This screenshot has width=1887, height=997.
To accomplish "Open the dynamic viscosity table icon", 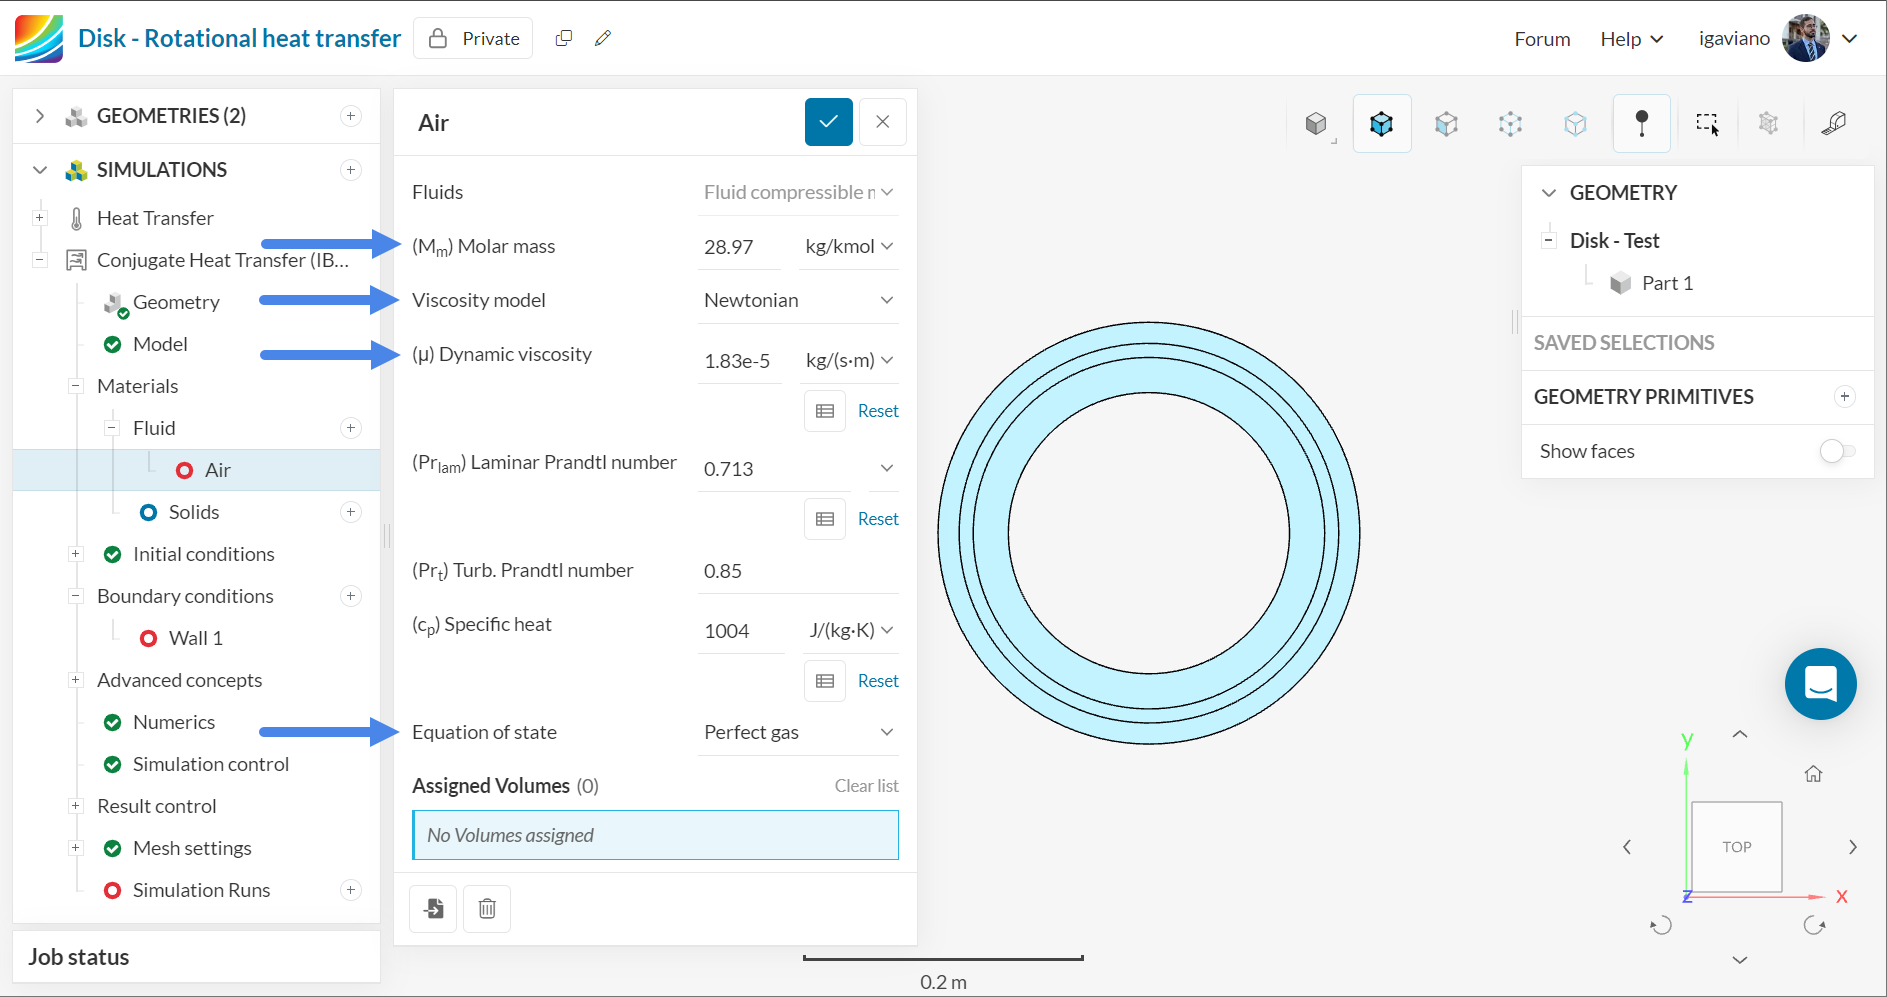I will pos(825,411).
